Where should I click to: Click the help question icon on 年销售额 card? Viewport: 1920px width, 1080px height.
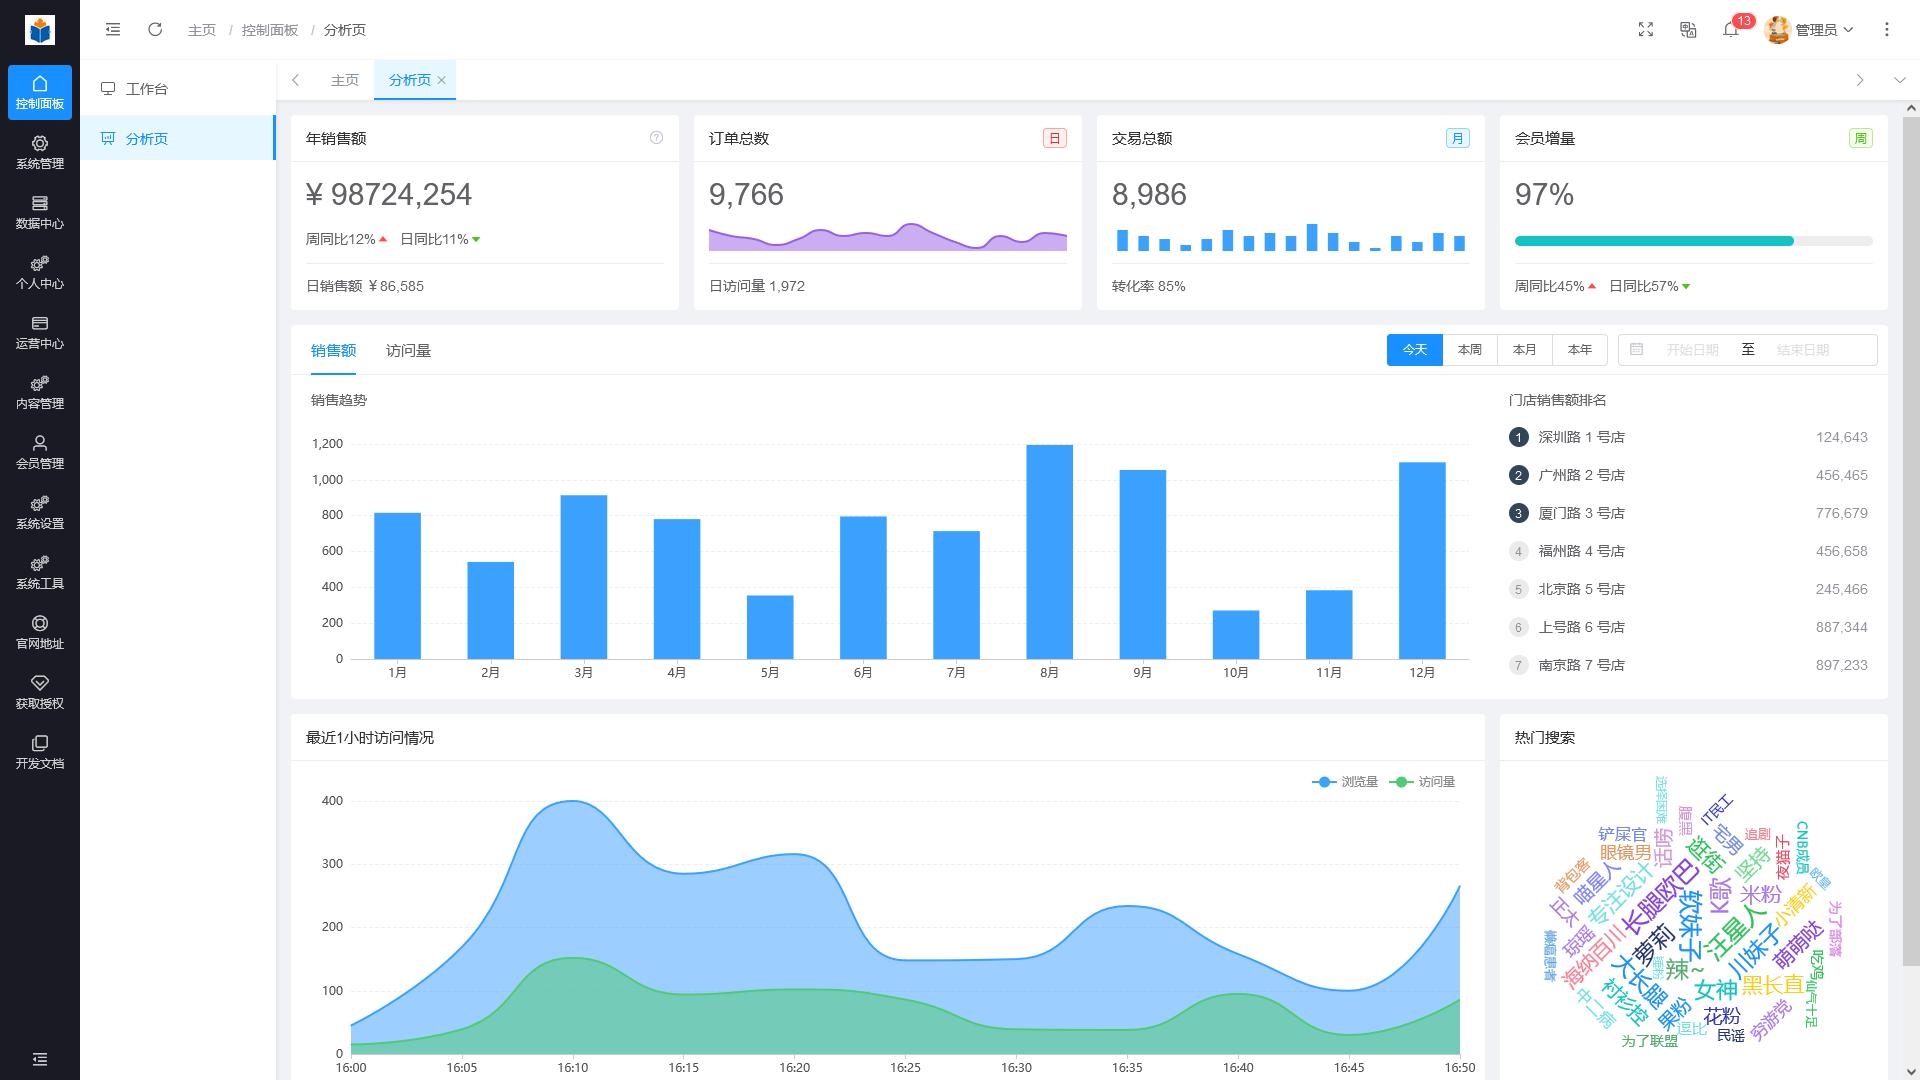[x=656, y=138]
